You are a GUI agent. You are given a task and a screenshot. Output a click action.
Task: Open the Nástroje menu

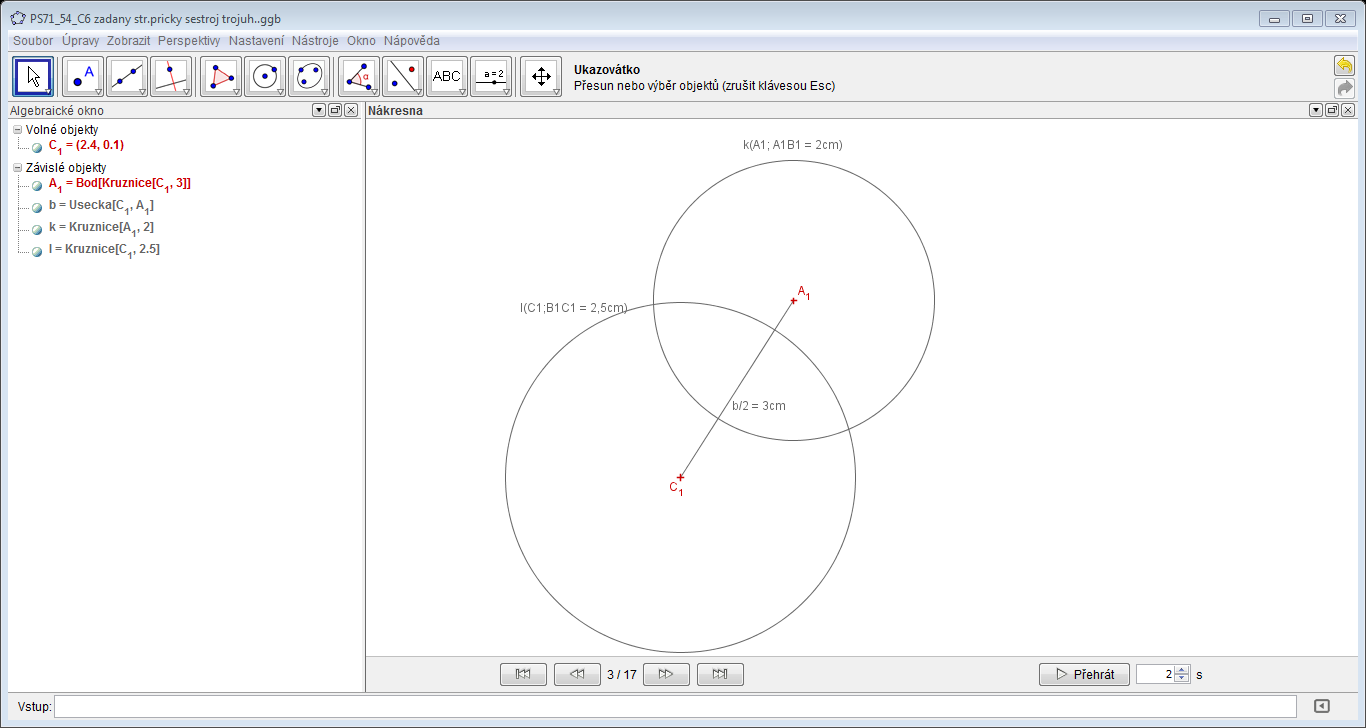315,41
